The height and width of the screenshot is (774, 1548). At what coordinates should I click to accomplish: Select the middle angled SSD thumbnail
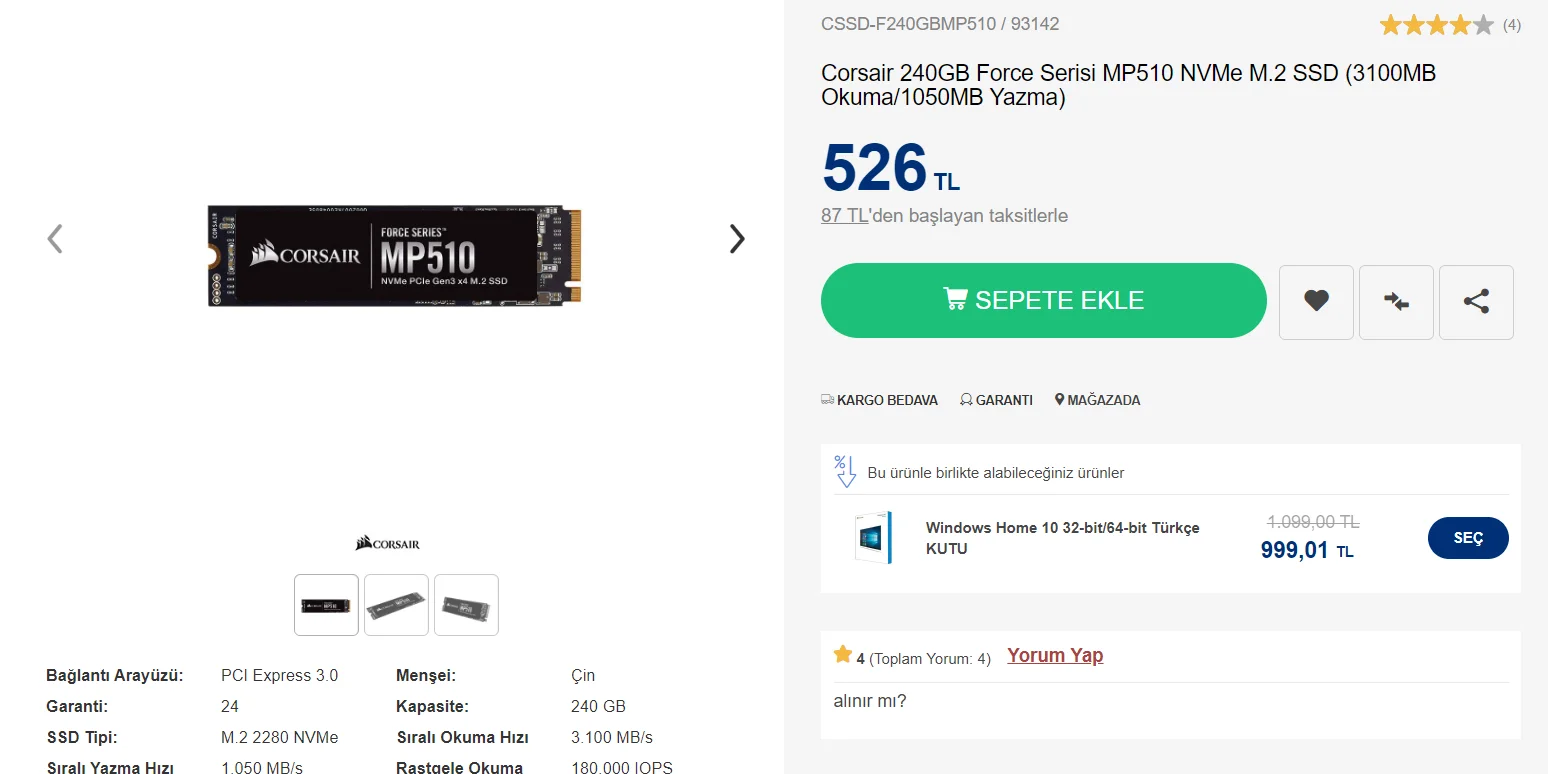[396, 604]
